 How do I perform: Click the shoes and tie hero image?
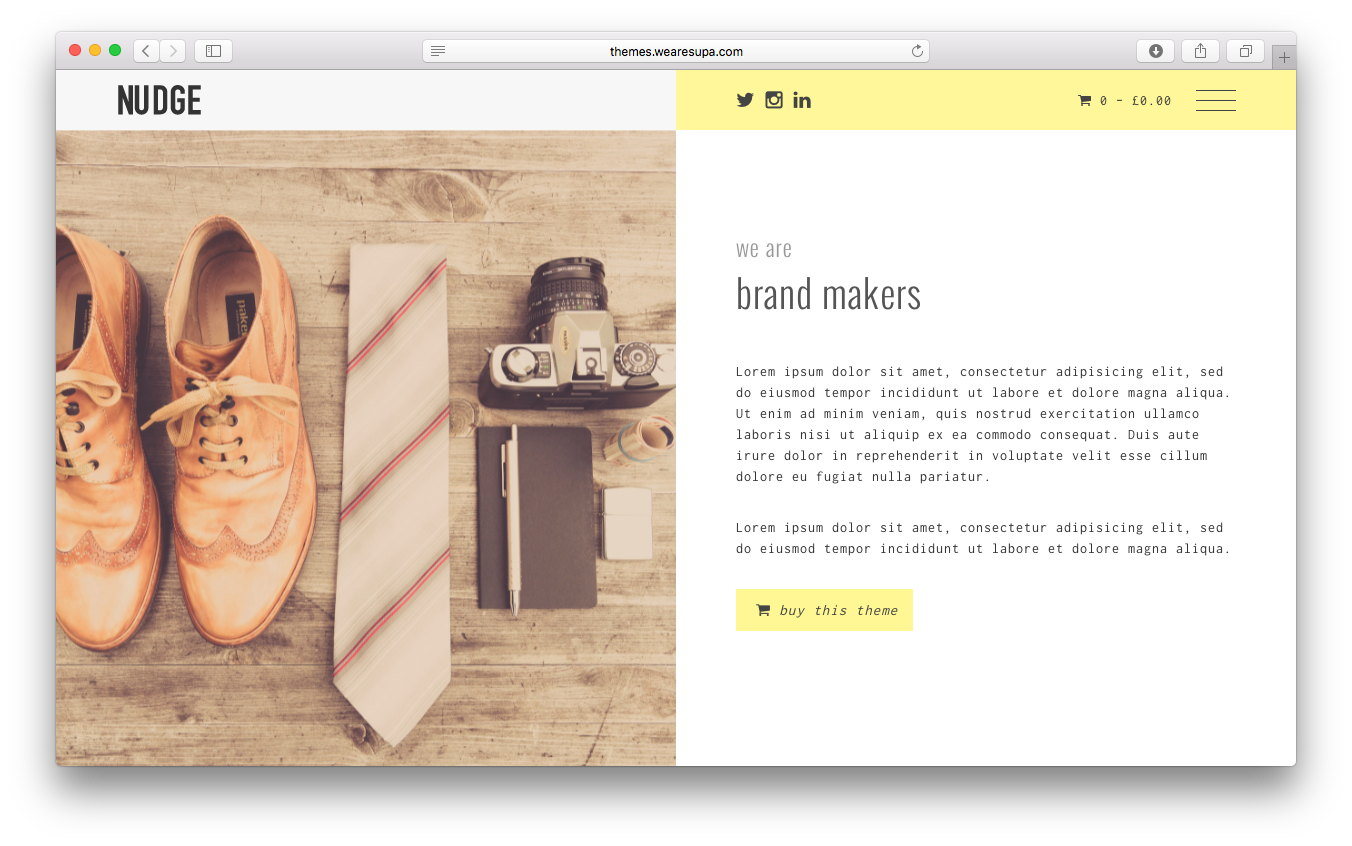point(366,448)
